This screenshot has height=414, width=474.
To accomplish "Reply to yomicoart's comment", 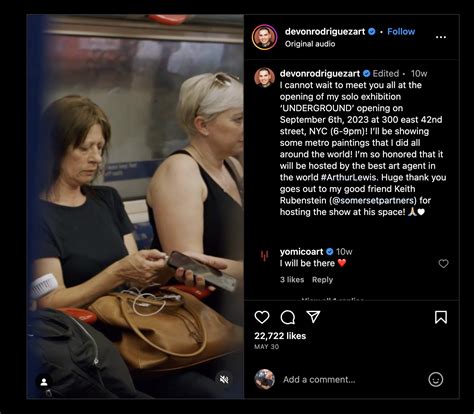I will (322, 280).
